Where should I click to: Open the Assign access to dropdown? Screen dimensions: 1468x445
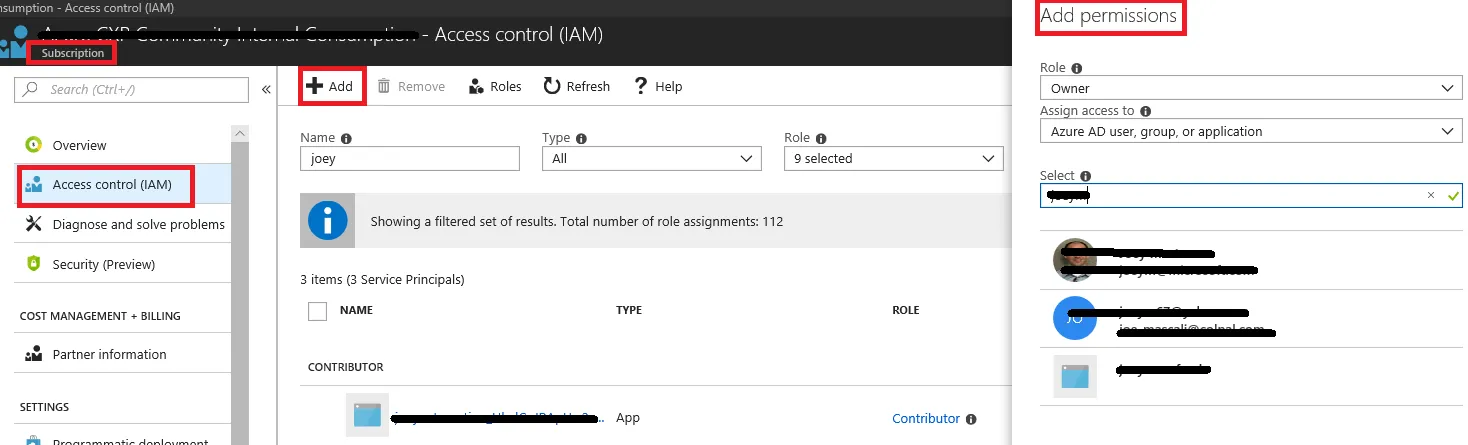[x=1250, y=131]
